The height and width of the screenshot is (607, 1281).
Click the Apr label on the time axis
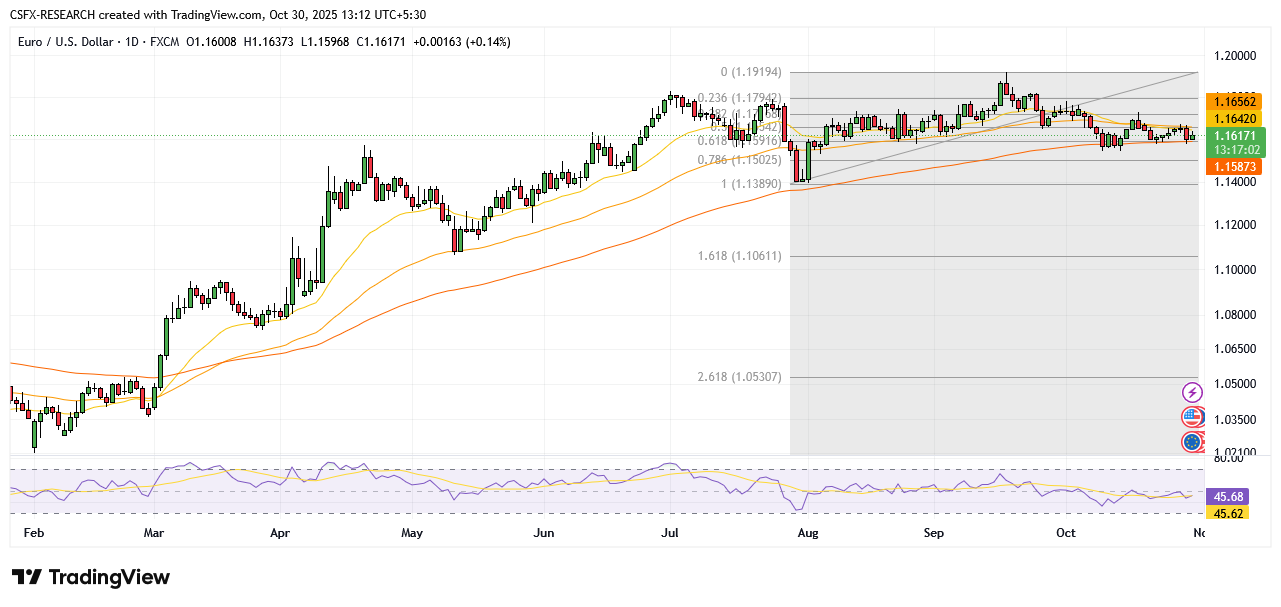pos(281,534)
